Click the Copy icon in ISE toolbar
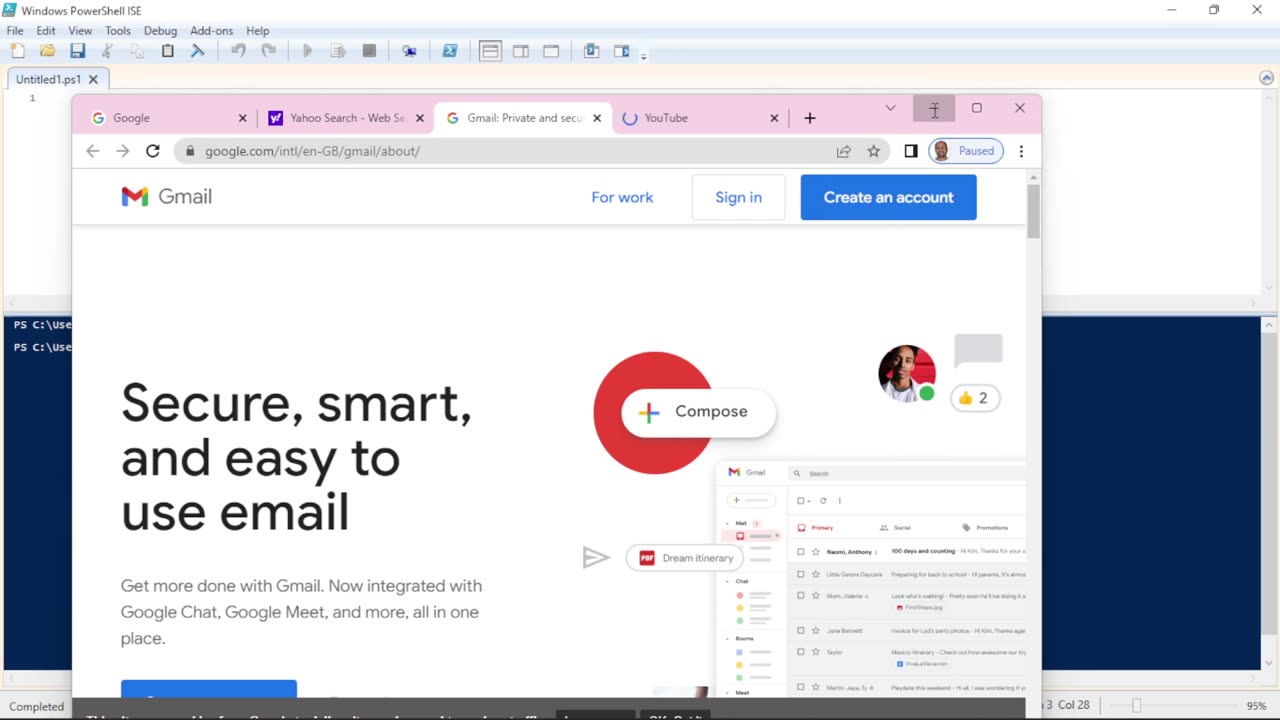The image size is (1280, 720). pos(137,51)
